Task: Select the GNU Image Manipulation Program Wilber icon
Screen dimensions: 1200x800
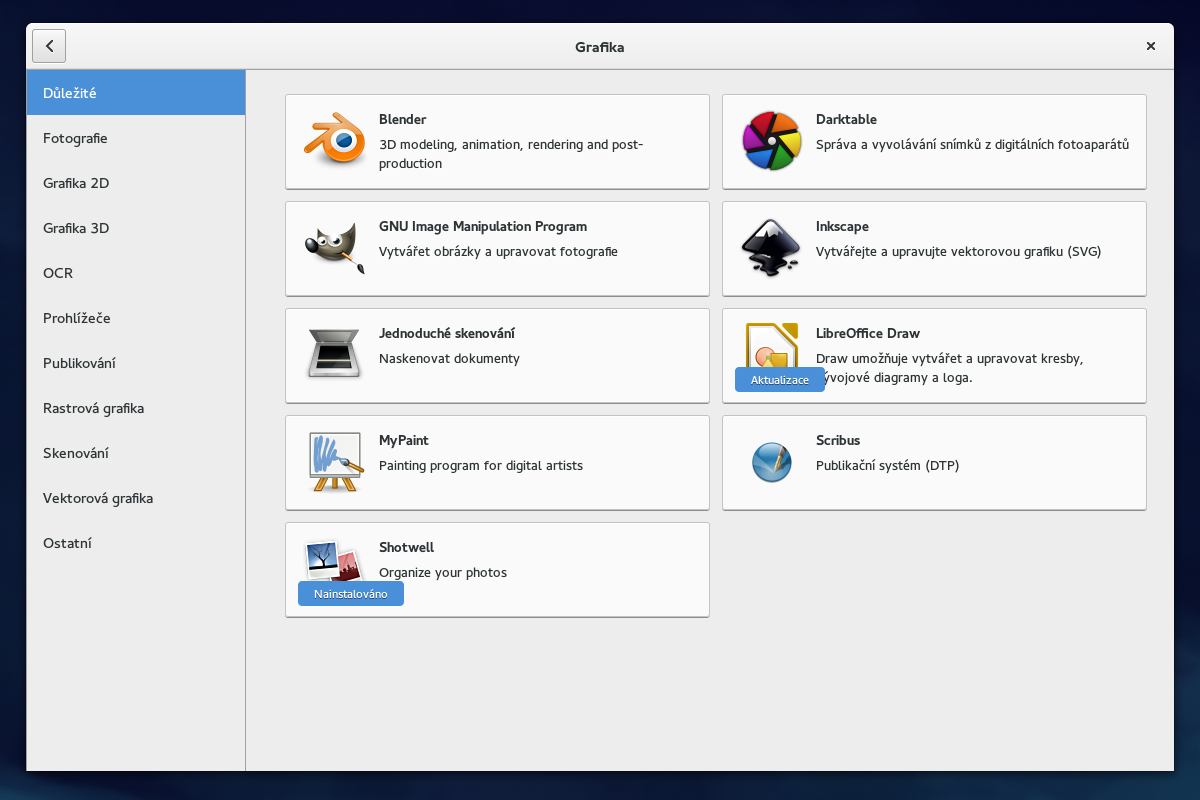Action: 334,248
